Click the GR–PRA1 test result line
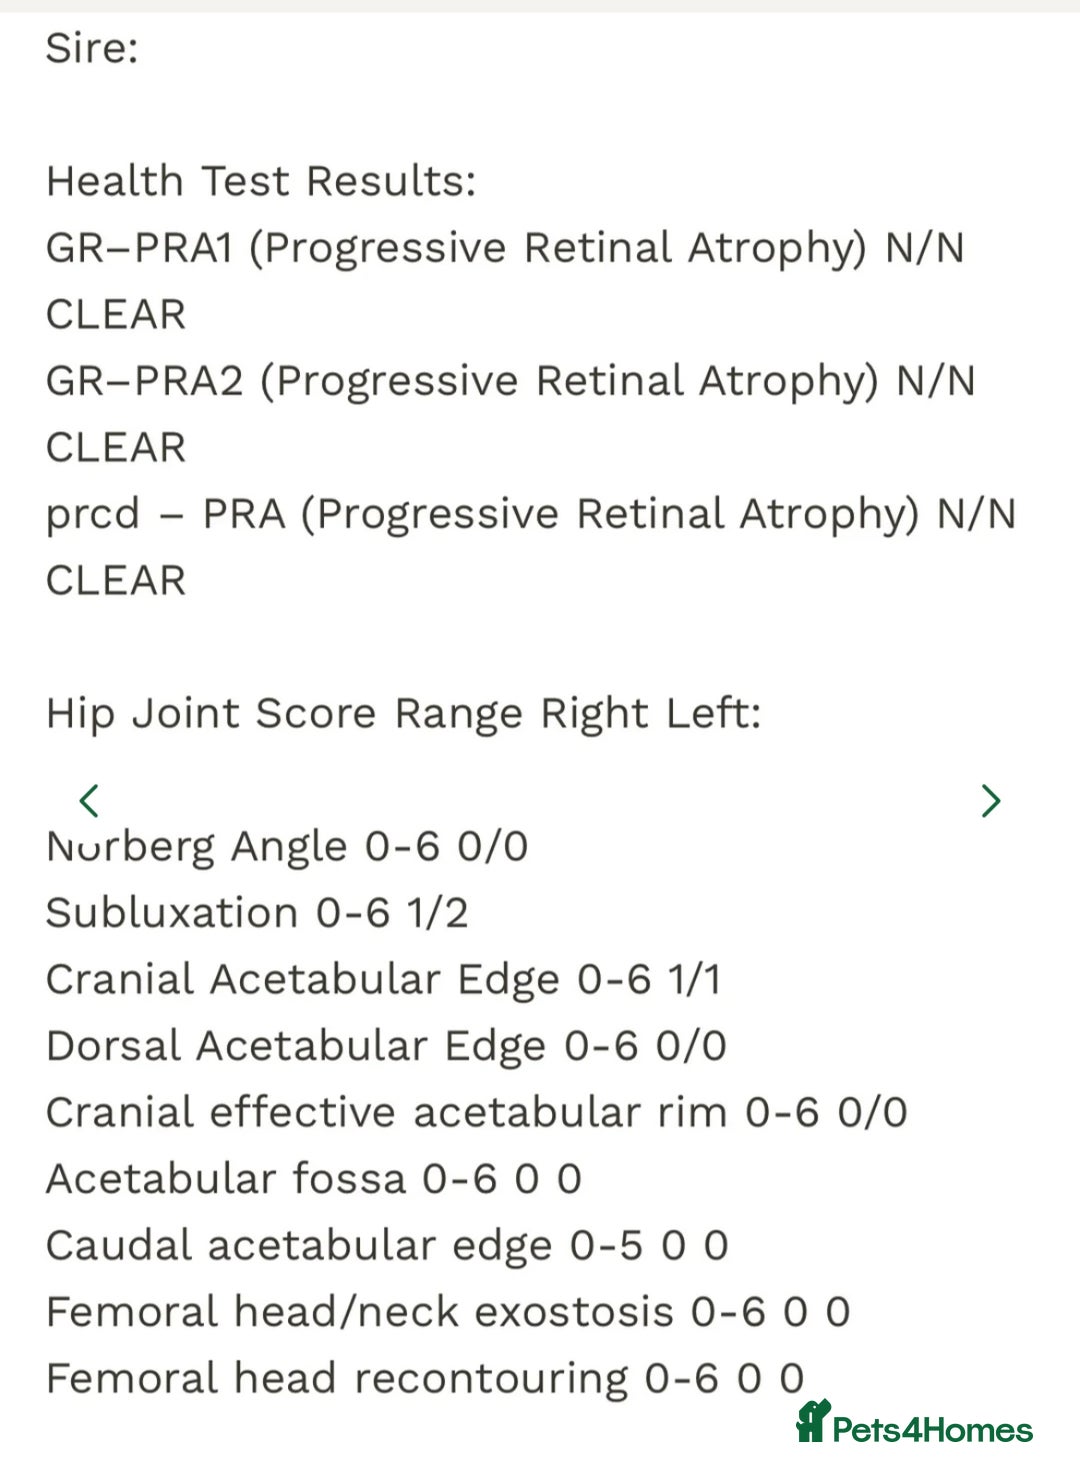This screenshot has width=1080, height=1468. click(x=505, y=248)
